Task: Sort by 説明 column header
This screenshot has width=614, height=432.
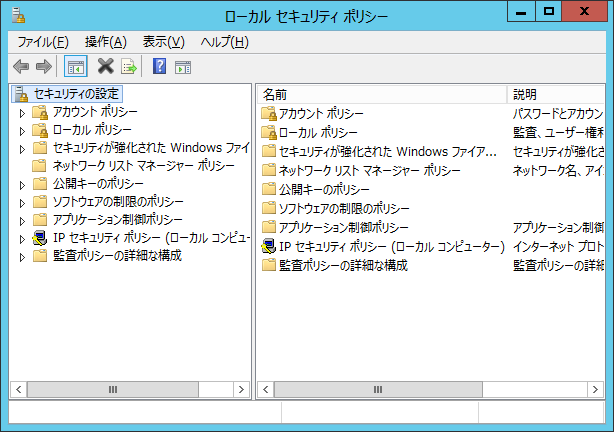Action: (x=556, y=94)
